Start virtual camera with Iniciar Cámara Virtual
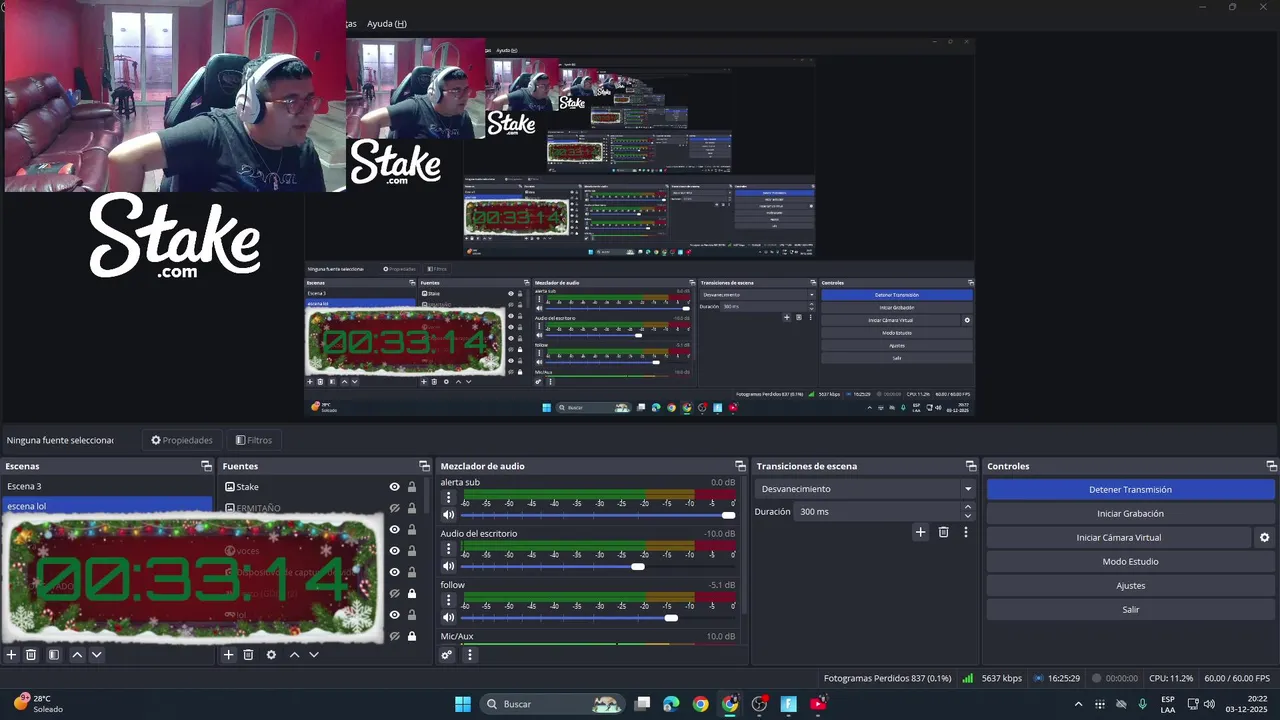Image resolution: width=1280 pixels, height=720 pixels. [1119, 538]
